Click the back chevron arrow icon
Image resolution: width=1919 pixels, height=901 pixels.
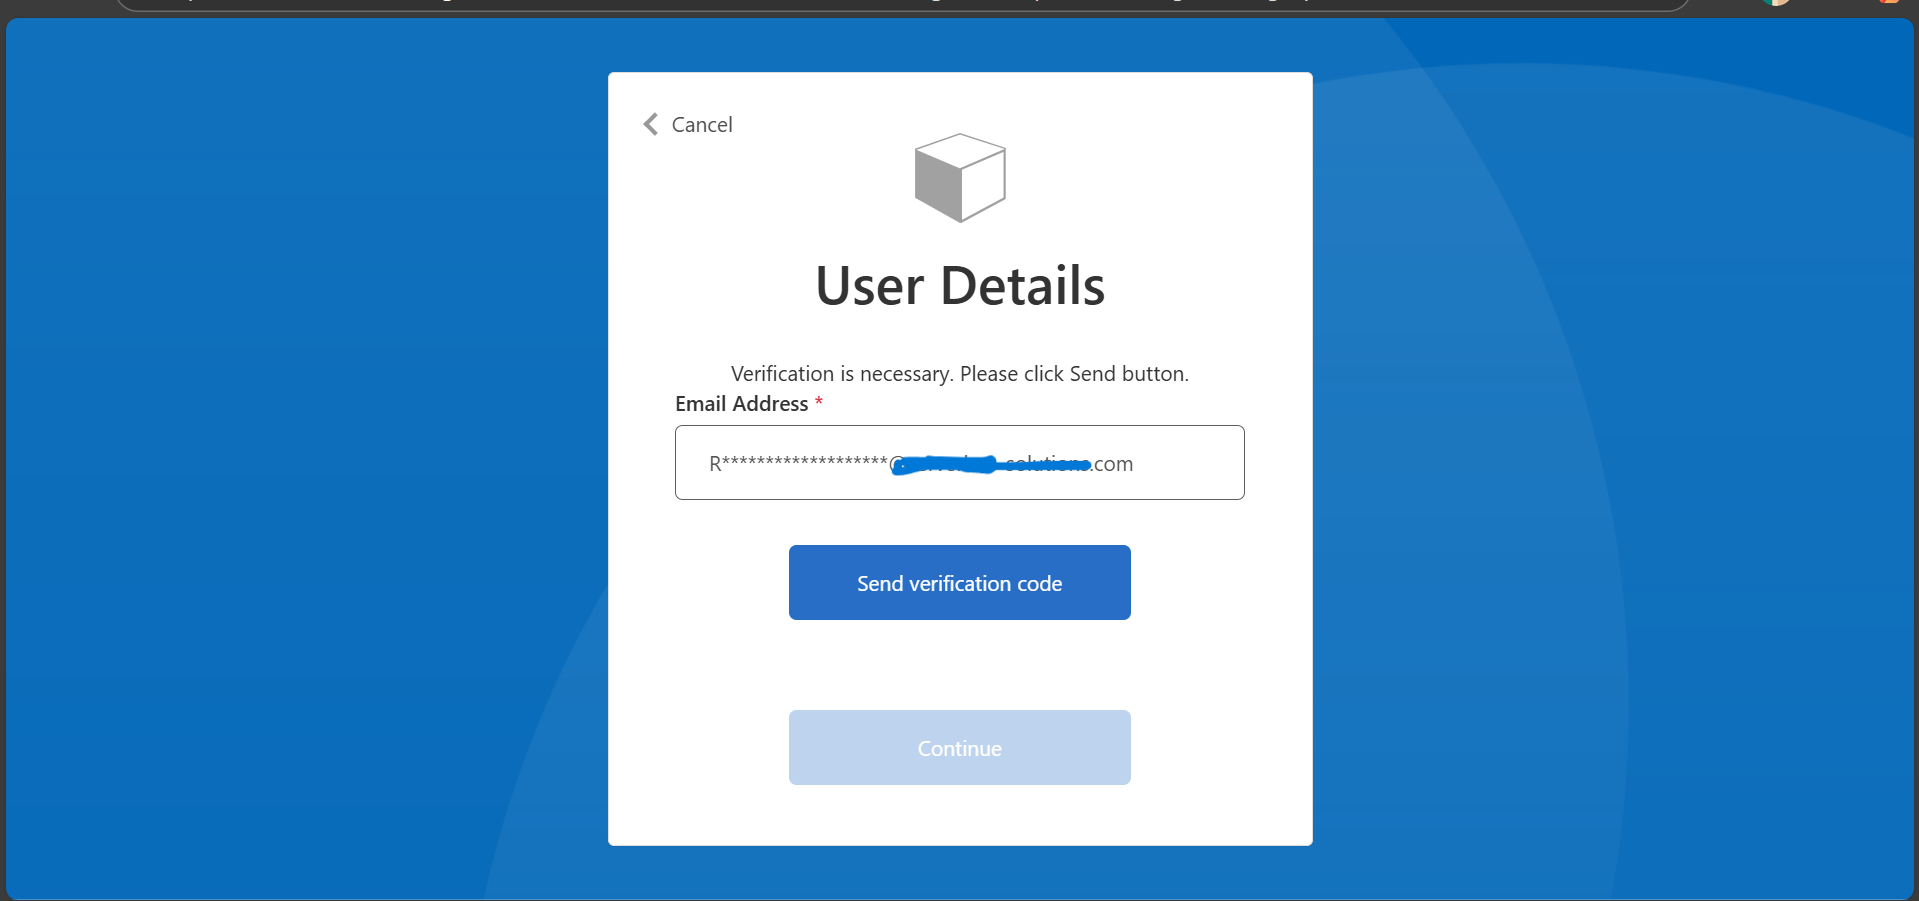coord(651,124)
